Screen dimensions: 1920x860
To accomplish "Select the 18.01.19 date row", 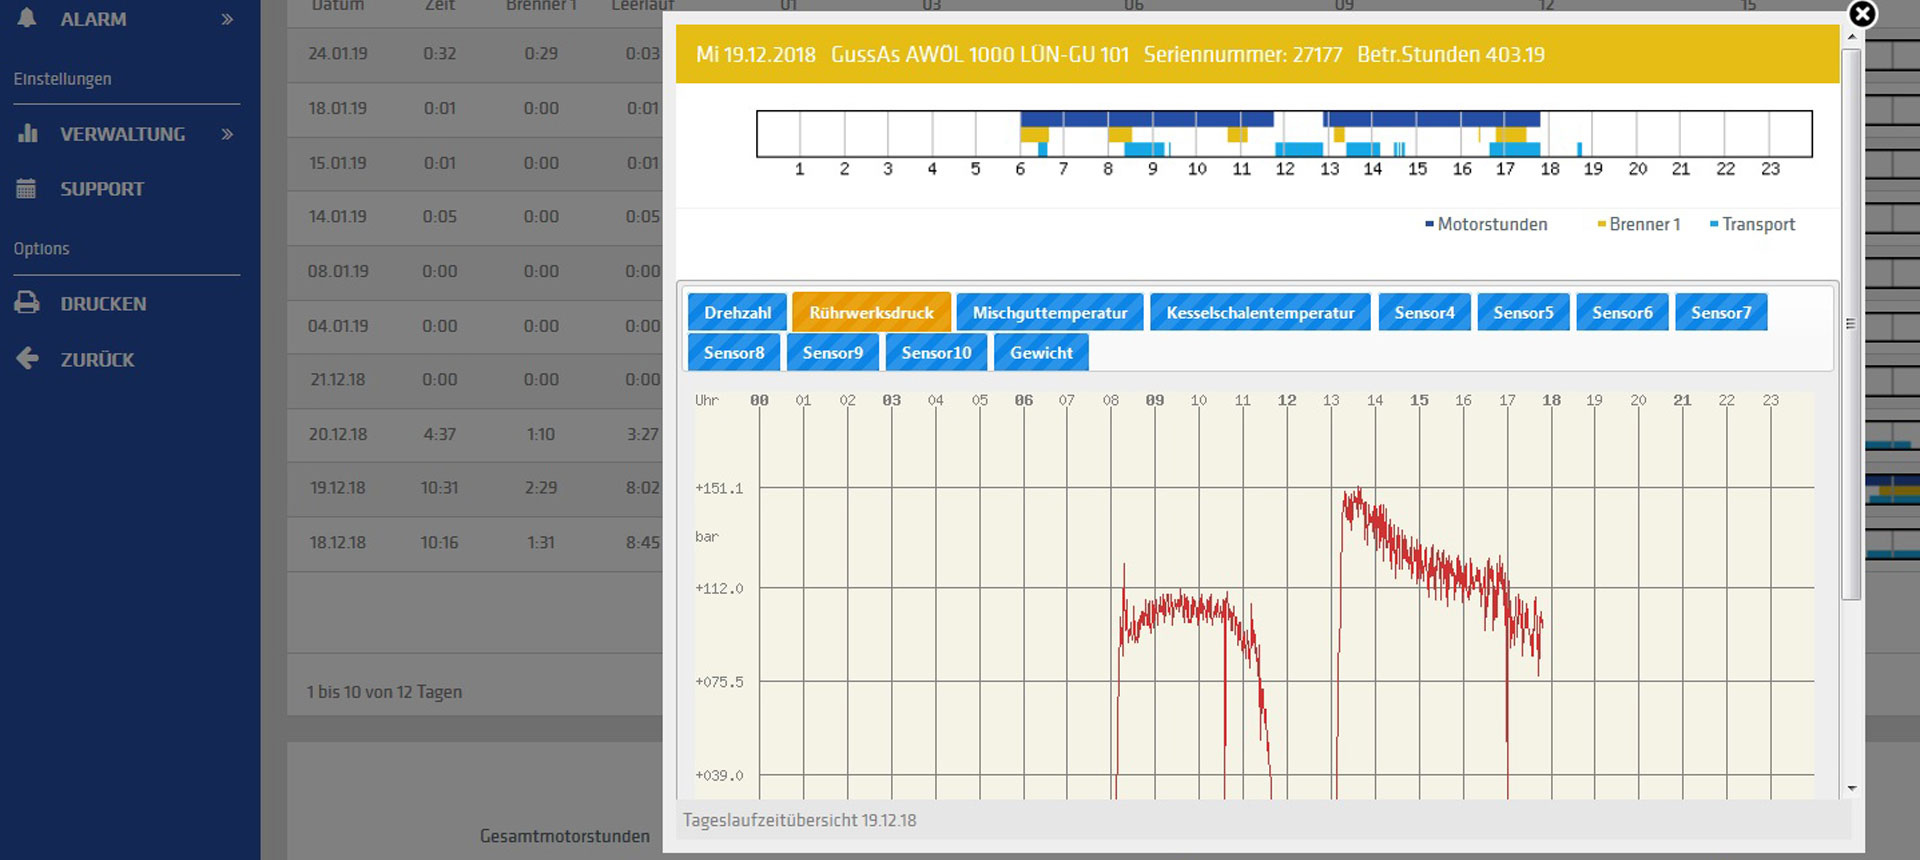I will click(x=475, y=108).
